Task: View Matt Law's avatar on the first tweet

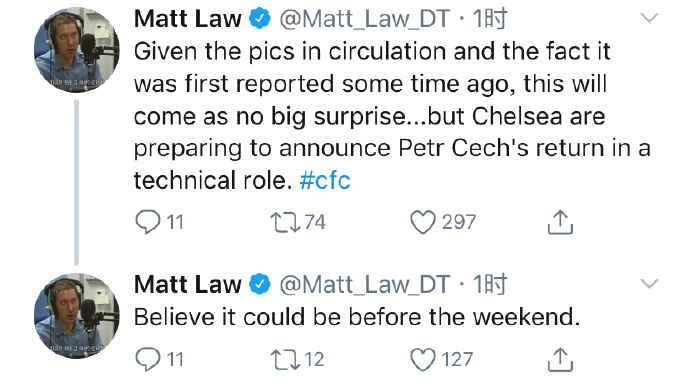Action: (x=77, y=50)
